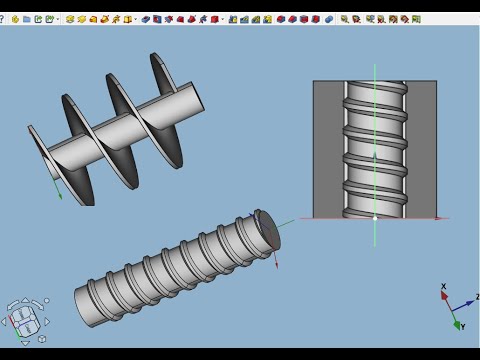Toggle all measurements visibility
Image resolution: width=480 pixels, height=360 pixels.
[x=393, y=19]
